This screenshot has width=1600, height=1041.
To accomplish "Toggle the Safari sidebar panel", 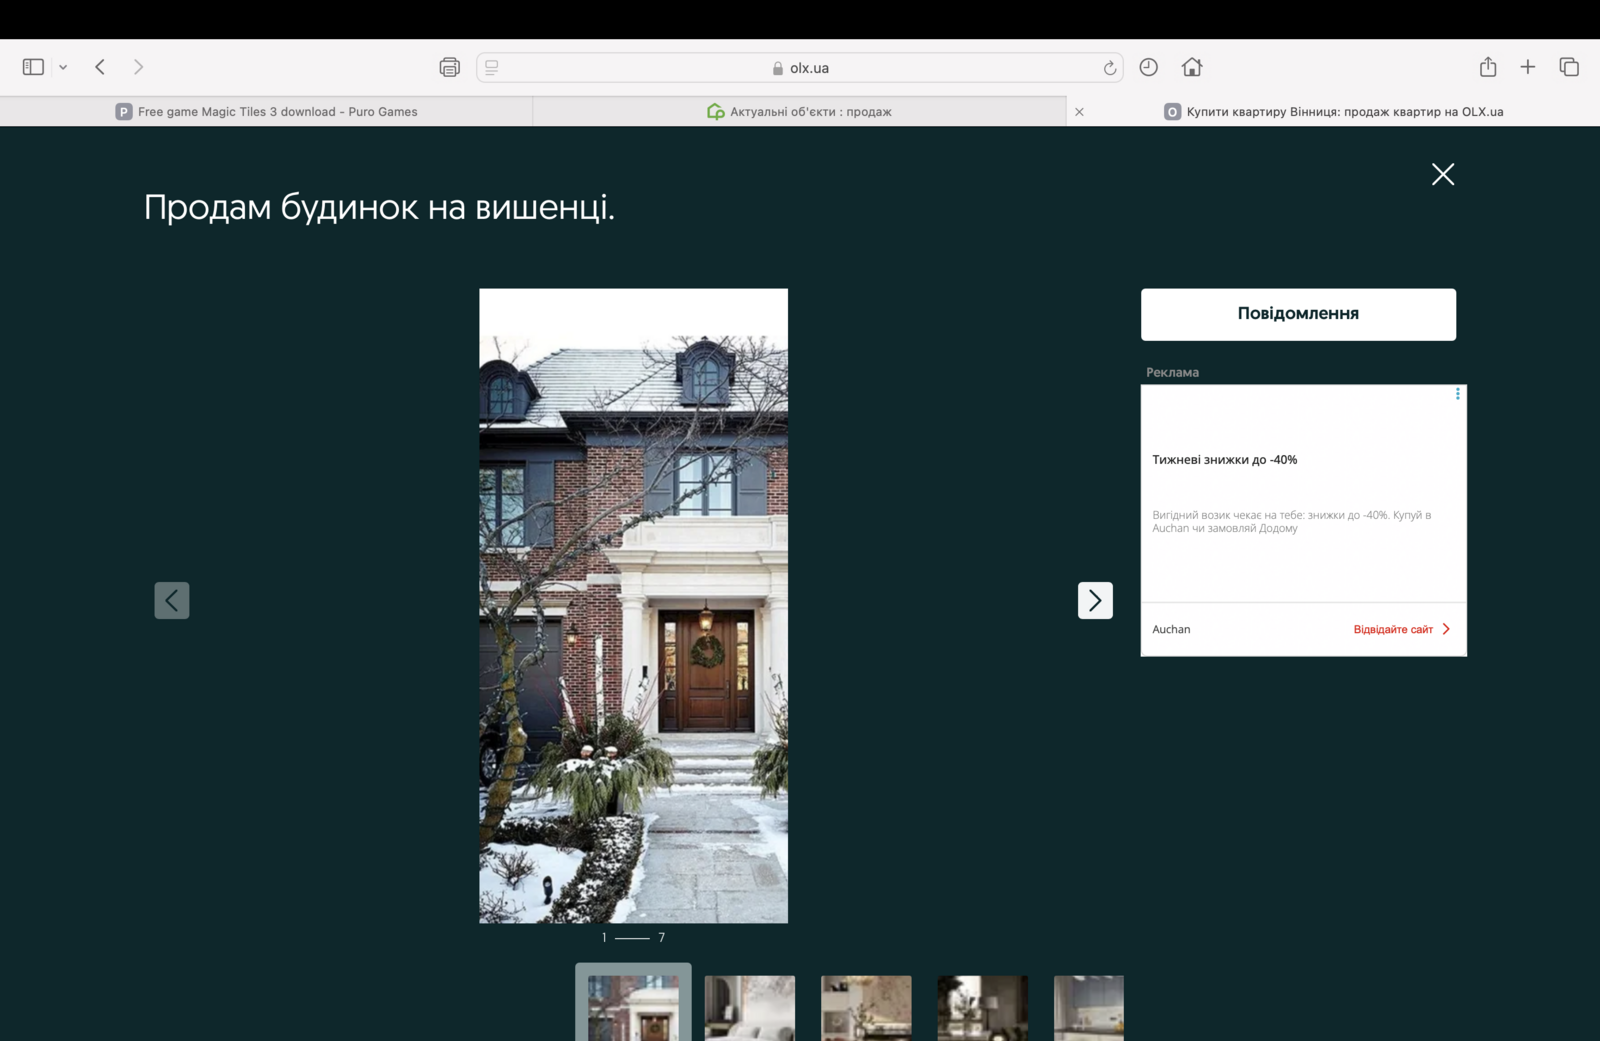I will click(x=33, y=67).
